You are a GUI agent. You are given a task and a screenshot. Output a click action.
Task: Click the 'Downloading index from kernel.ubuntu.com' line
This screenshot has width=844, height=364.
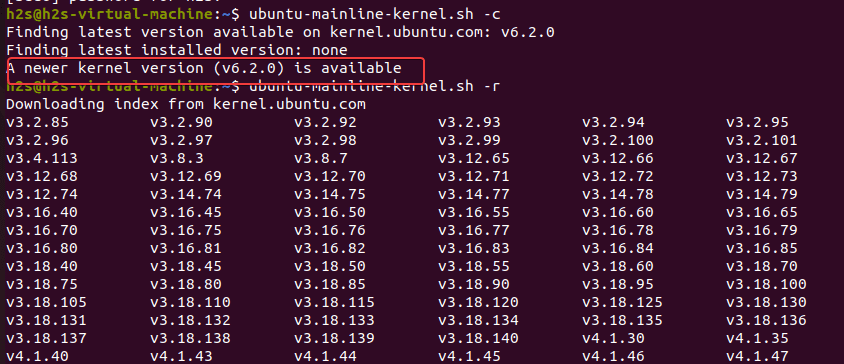point(186,104)
